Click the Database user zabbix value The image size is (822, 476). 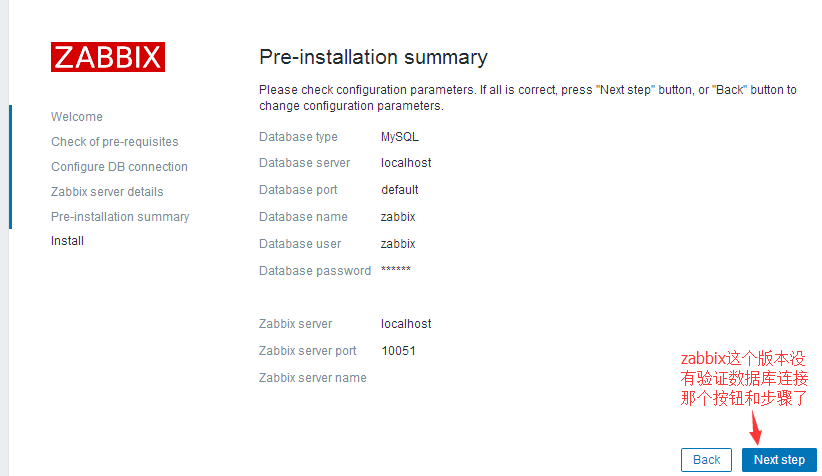click(398, 244)
